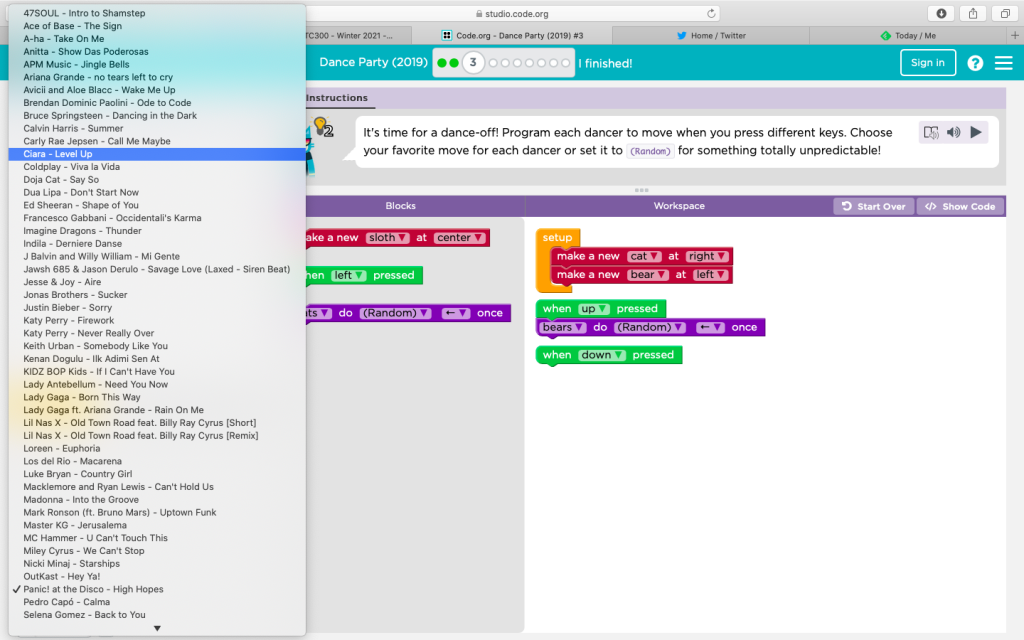Choose song Pedro Capó - Calma

(157, 602)
